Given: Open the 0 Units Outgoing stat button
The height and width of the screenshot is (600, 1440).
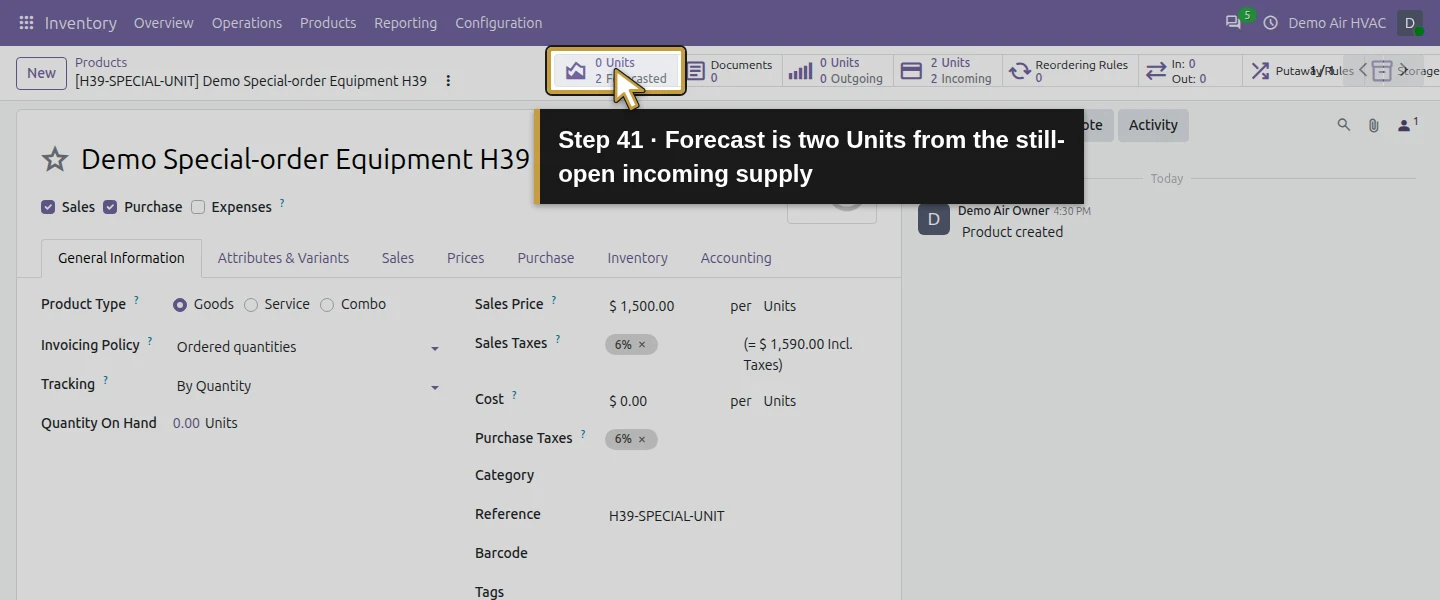Looking at the screenshot, I should (837, 71).
